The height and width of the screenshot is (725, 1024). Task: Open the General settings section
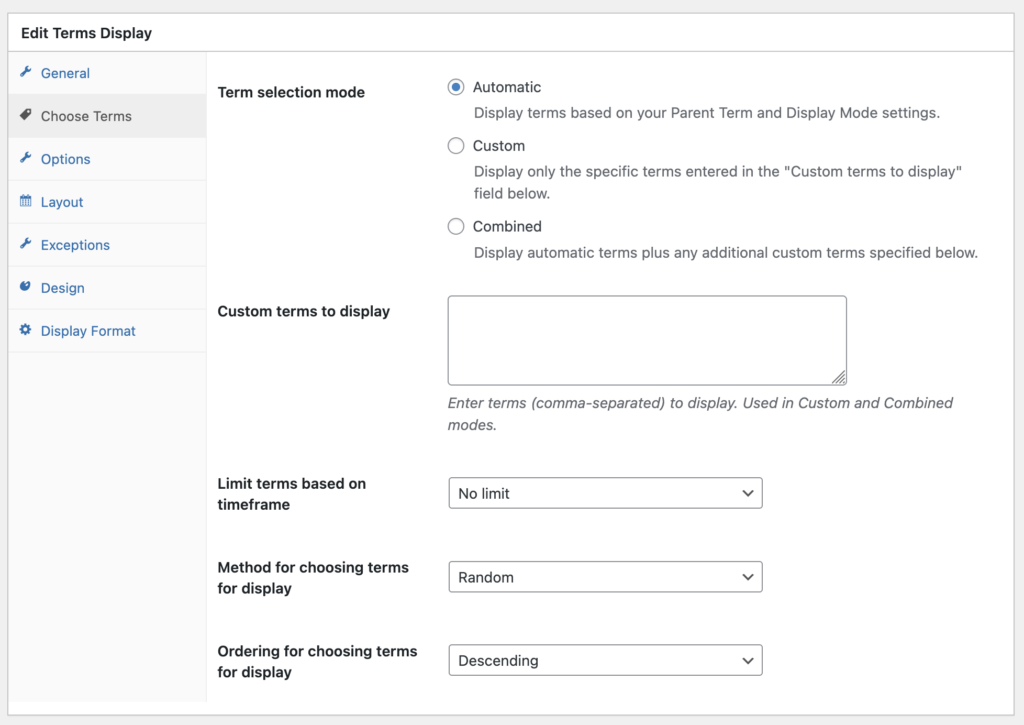(63, 73)
